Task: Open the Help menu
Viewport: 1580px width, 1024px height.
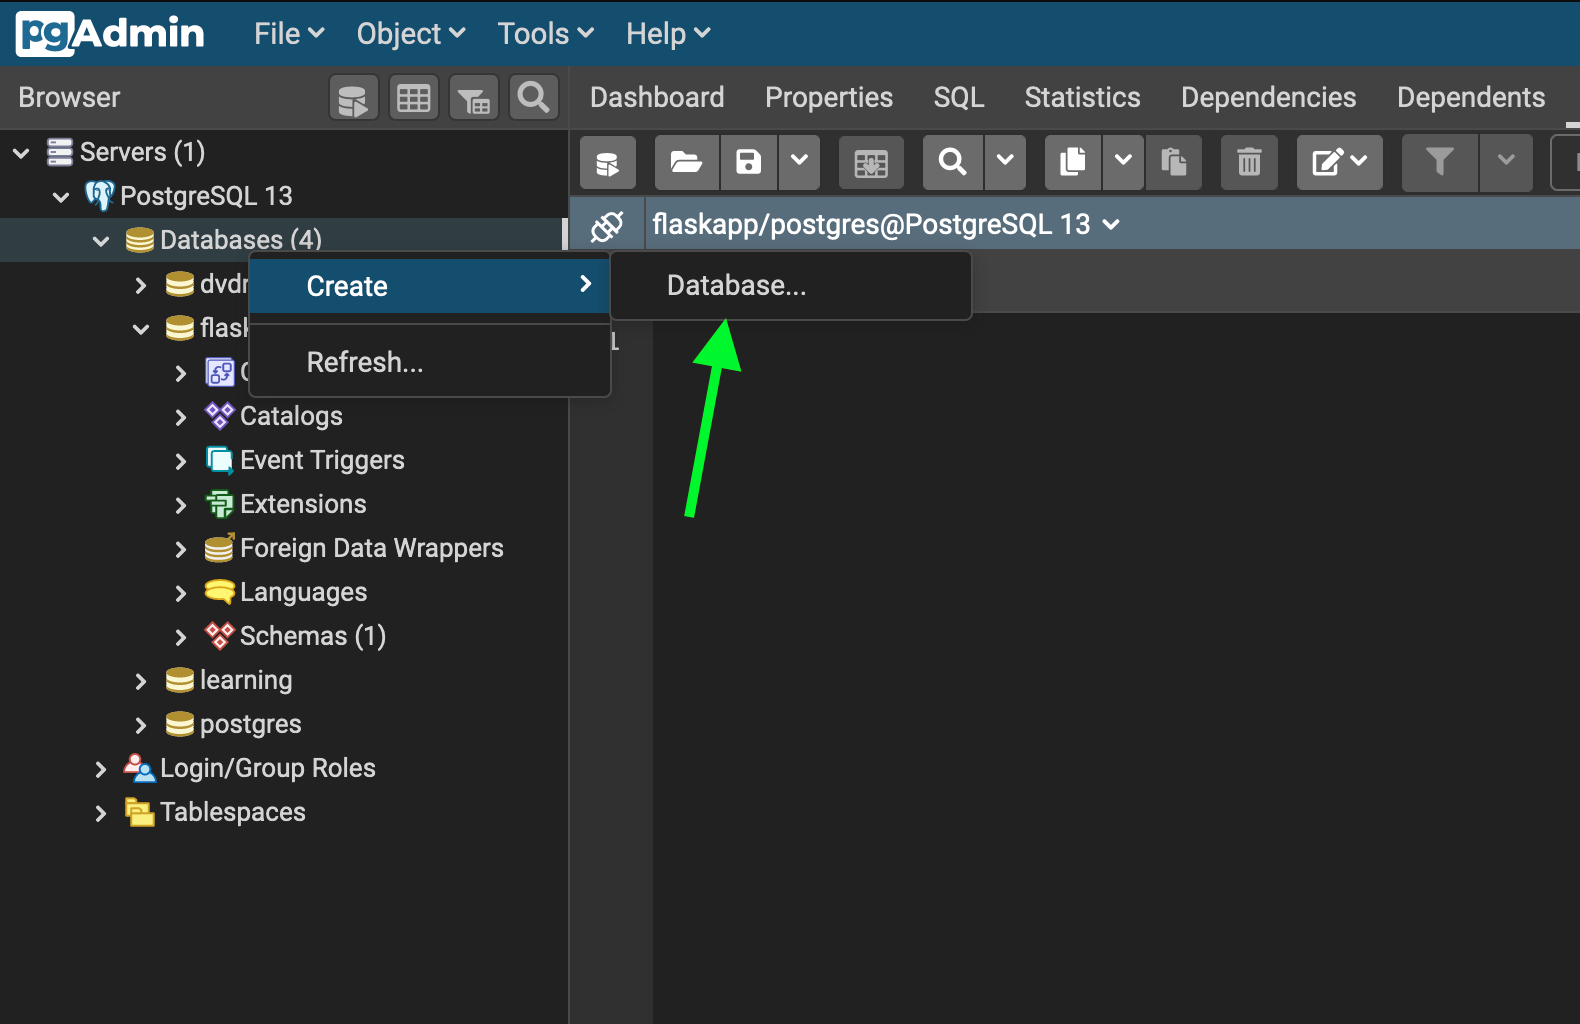Action: (x=668, y=34)
